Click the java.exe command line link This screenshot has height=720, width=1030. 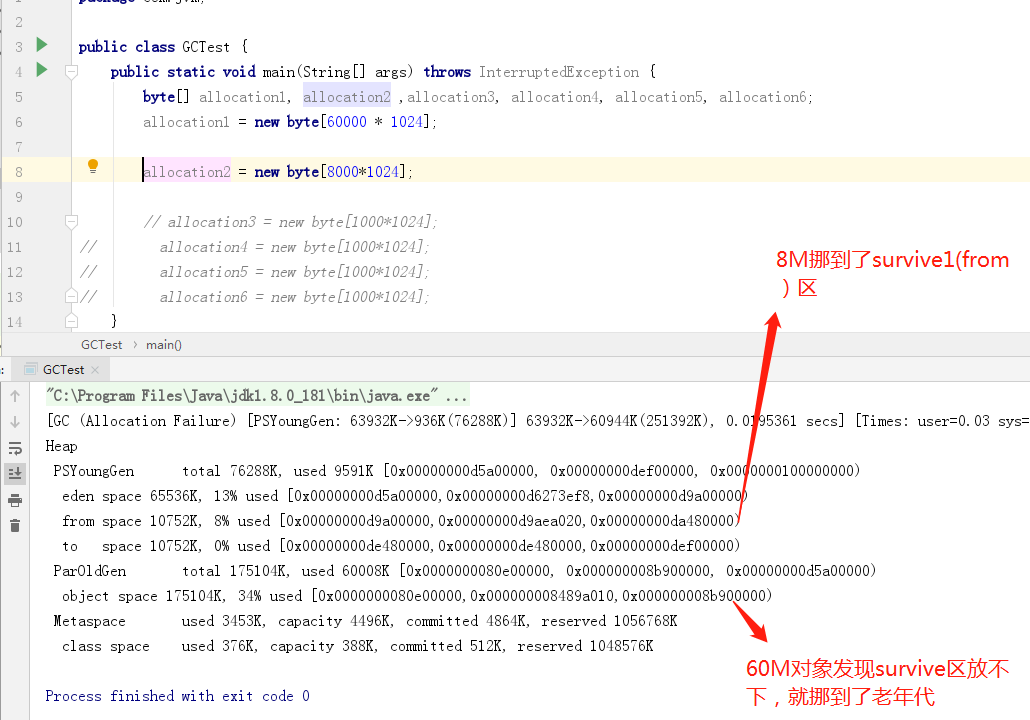pos(257,395)
